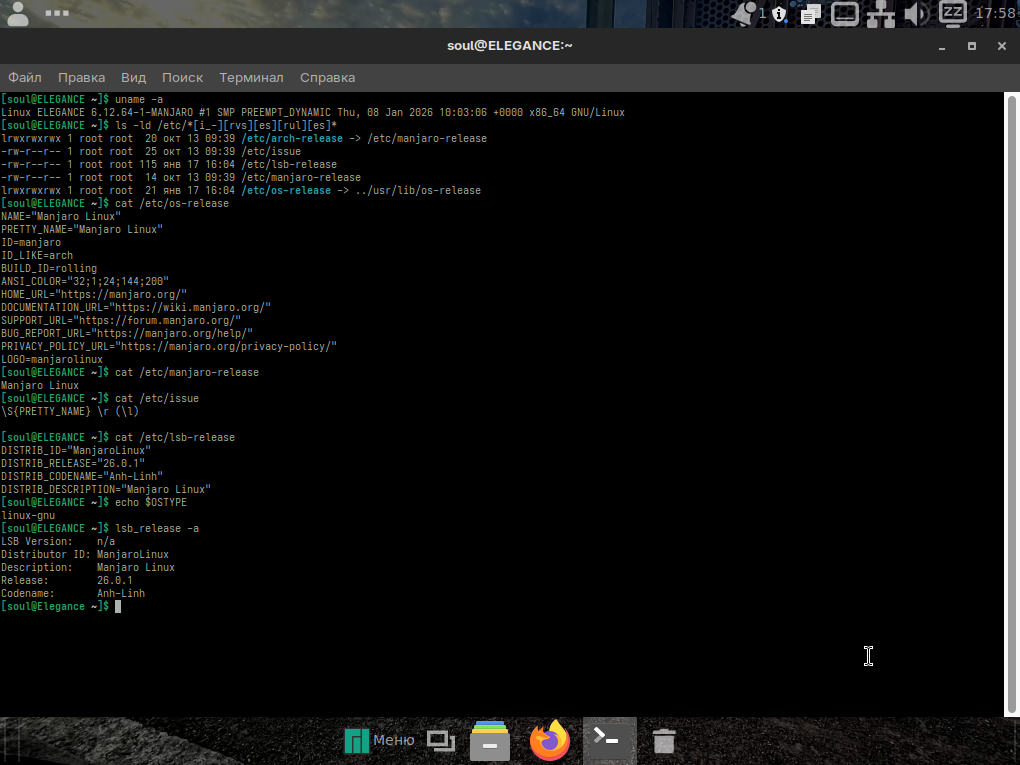The width and height of the screenshot is (1020, 765).
Task: Open the Файл menu
Action: pyautogui.click(x=25, y=77)
